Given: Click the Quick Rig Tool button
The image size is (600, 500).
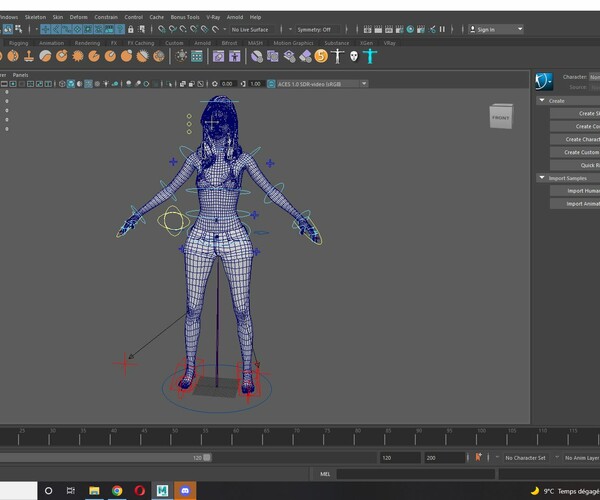Looking at the screenshot, I should pos(575,165).
